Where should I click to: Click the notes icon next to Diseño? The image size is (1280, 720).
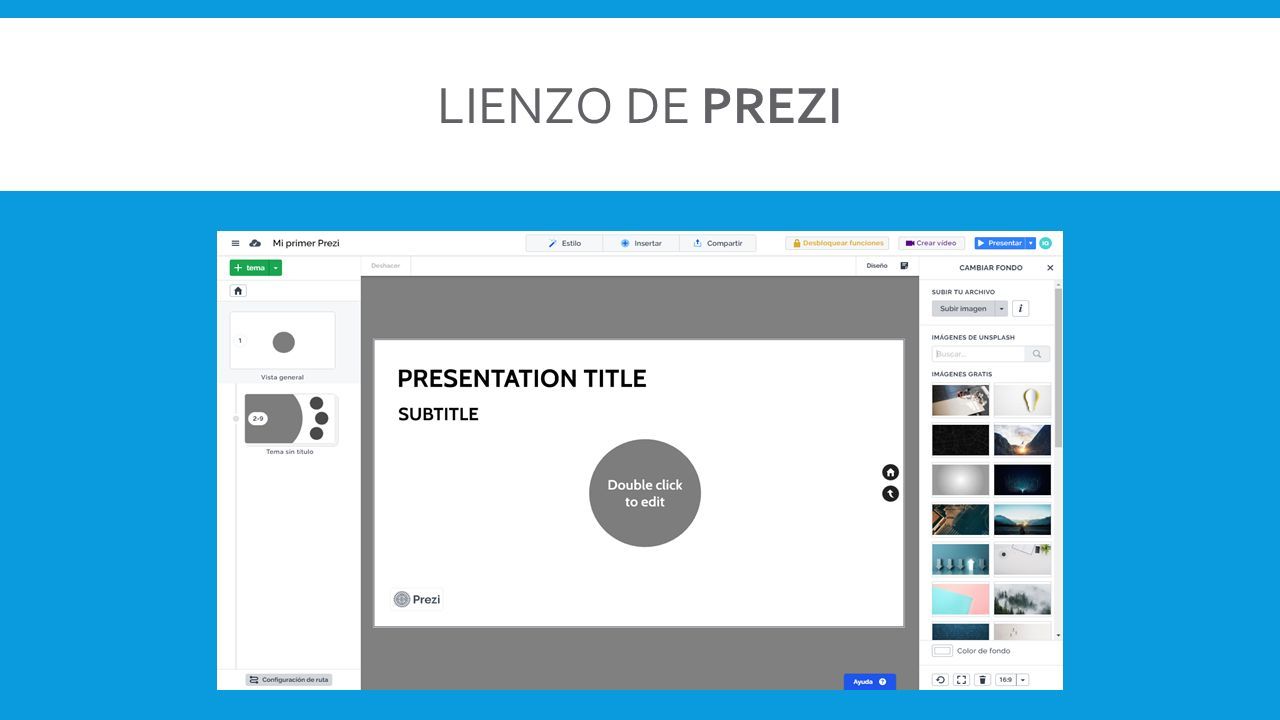pos(904,266)
